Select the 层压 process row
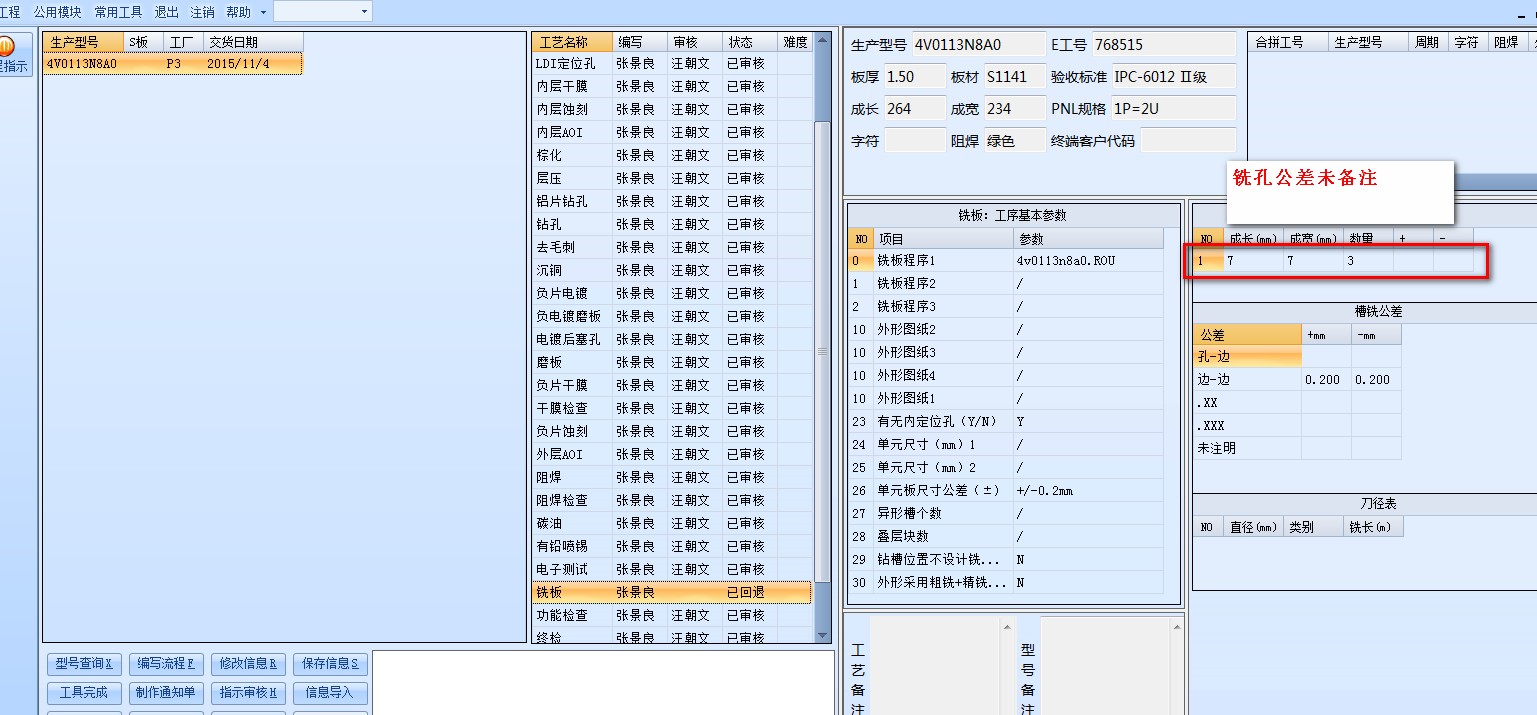The image size is (1537, 715). pyautogui.click(x=672, y=178)
